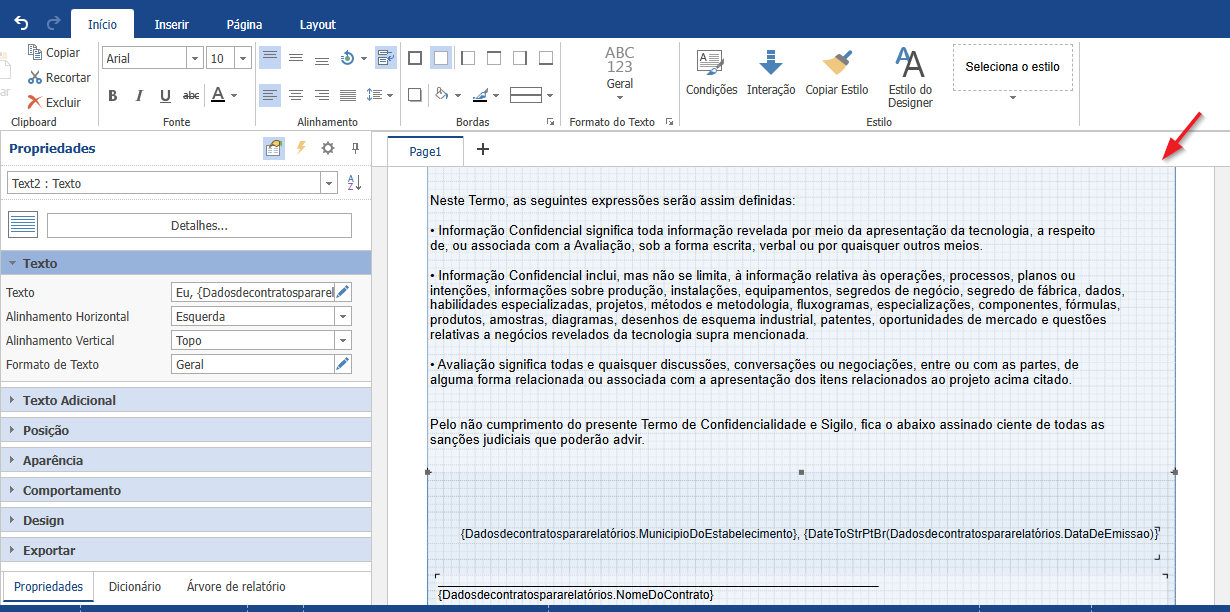The width and height of the screenshot is (1230, 612).
Task: Toggle Italic font formatting
Action: coord(139,96)
